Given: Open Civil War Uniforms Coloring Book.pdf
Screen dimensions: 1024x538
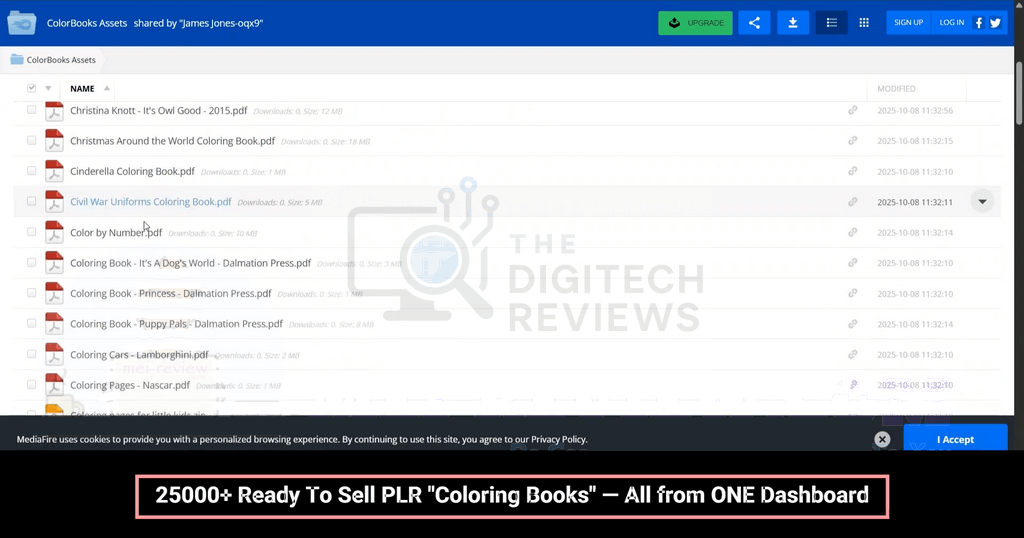Looking at the screenshot, I should click(151, 202).
